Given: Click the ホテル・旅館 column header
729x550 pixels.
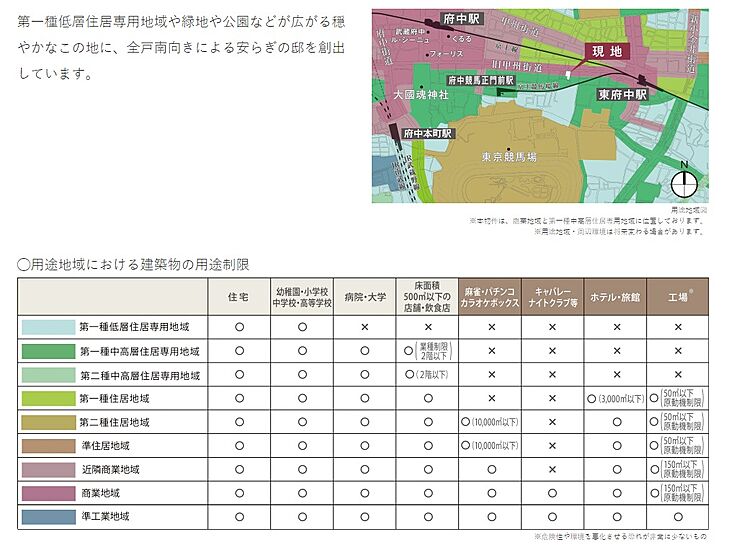Looking at the screenshot, I should tap(615, 297).
